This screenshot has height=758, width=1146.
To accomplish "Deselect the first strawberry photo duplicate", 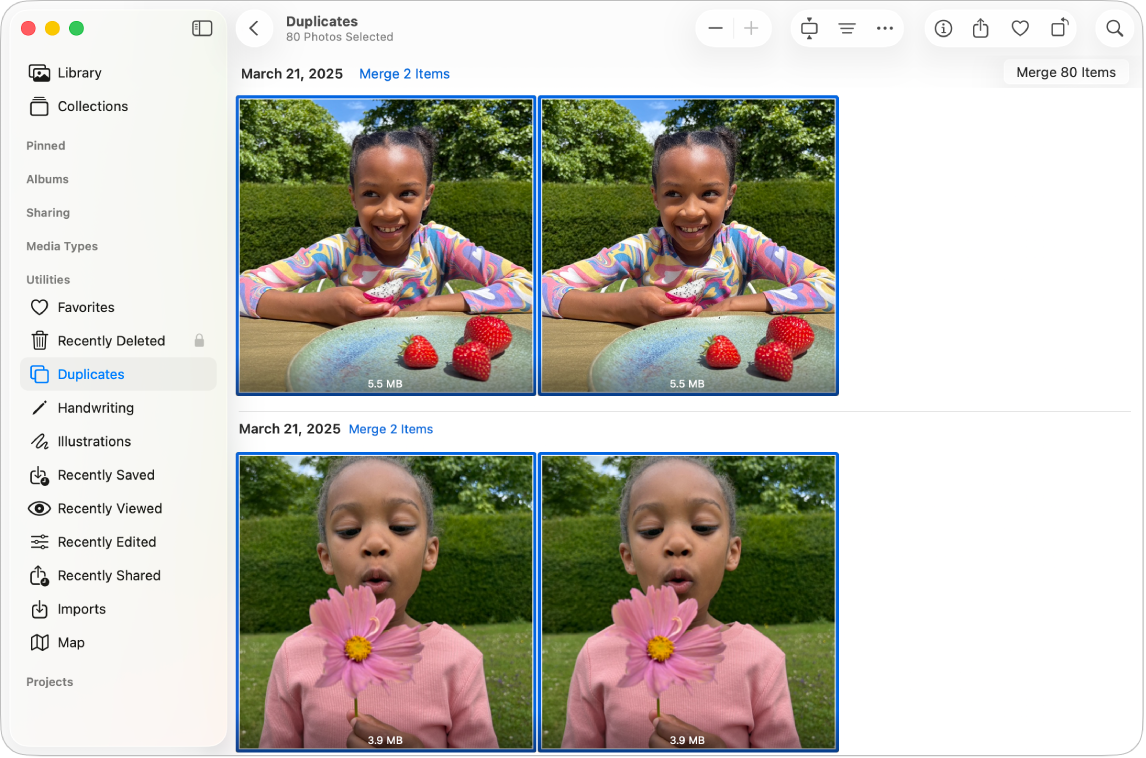I will (x=385, y=245).
